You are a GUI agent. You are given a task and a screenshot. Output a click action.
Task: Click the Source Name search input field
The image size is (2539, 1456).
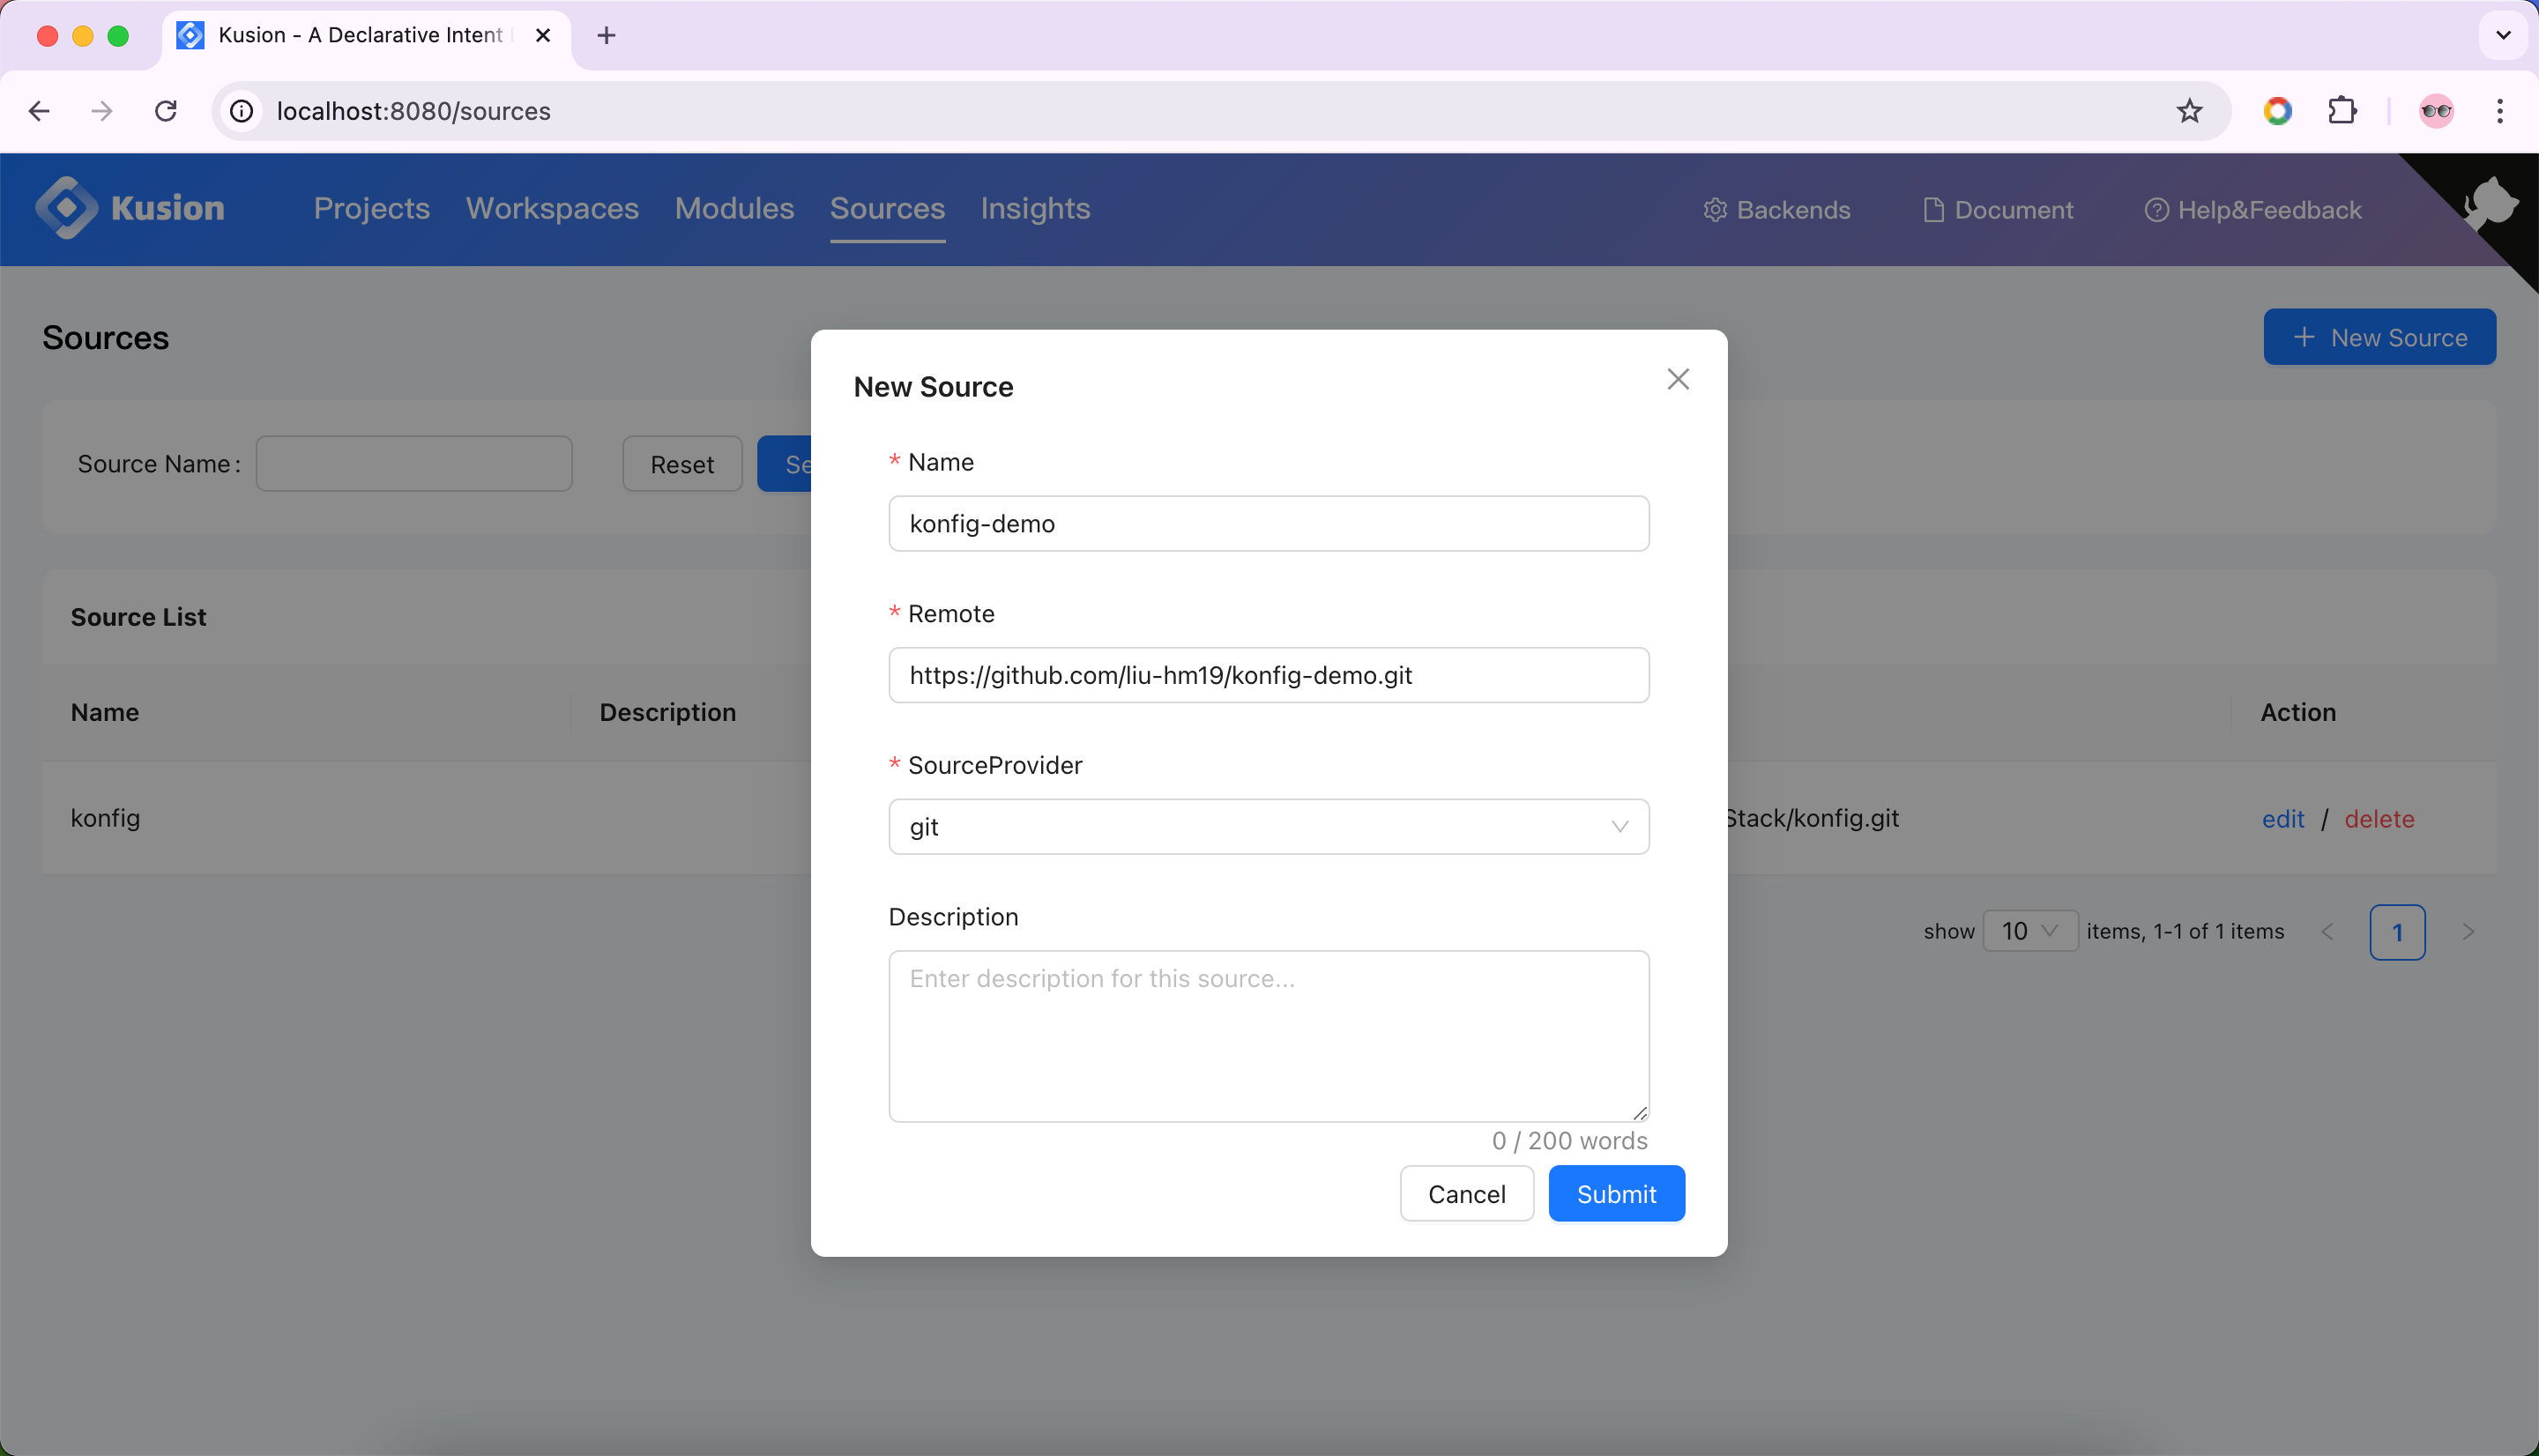[x=413, y=464]
